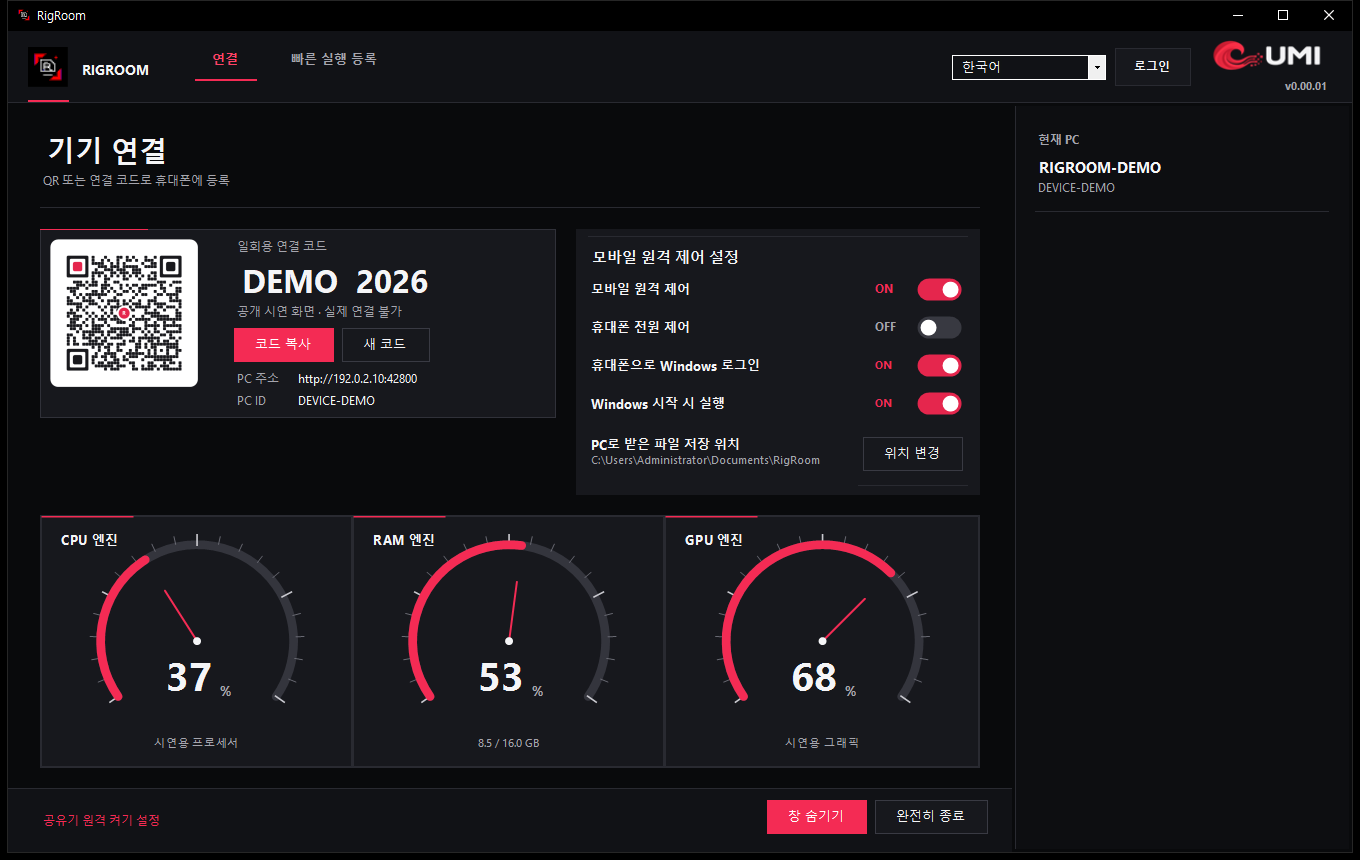The height and width of the screenshot is (860, 1360).
Task: Click the C:\Users\Administrator\Documents\RigRoom path text
Action: point(705,460)
